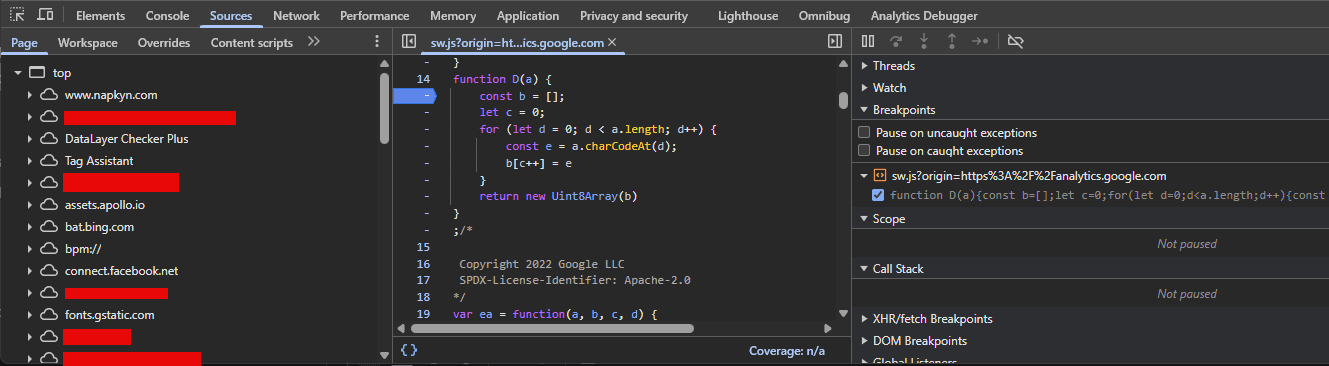Image resolution: width=1329 pixels, height=366 pixels.
Task: Click the step over function call icon
Action: pyautogui.click(x=896, y=41)
